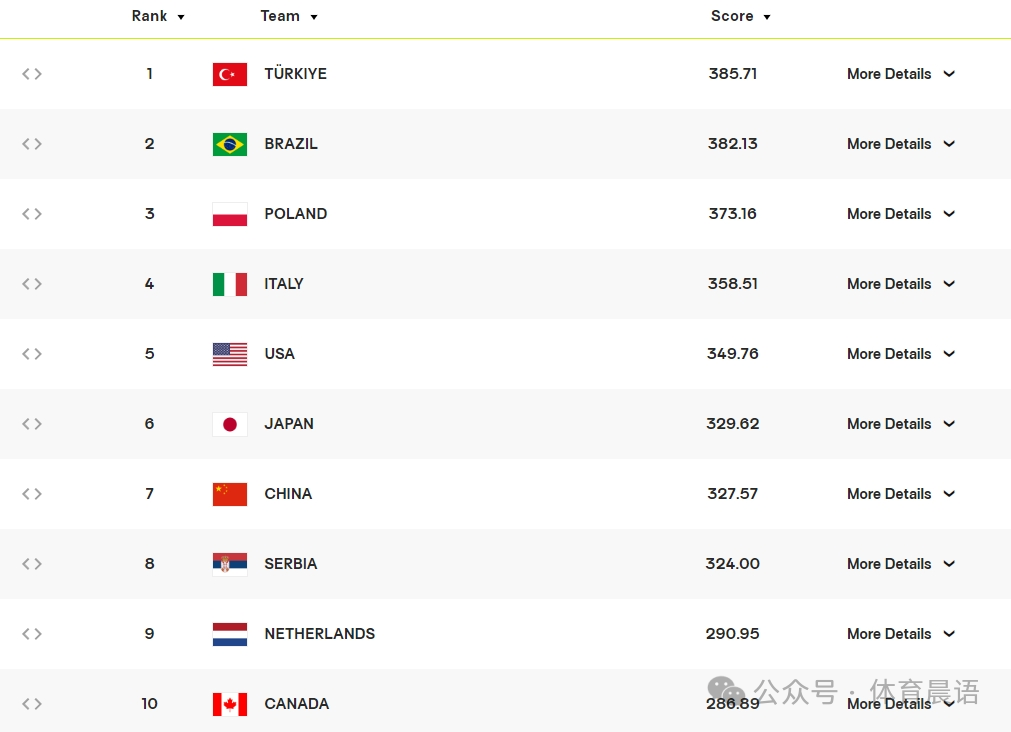Viewport: 1011px width, 732px height.
Task: Click Serbia's score 324.00
Action: pyautogui.click(x=732, y=564)
